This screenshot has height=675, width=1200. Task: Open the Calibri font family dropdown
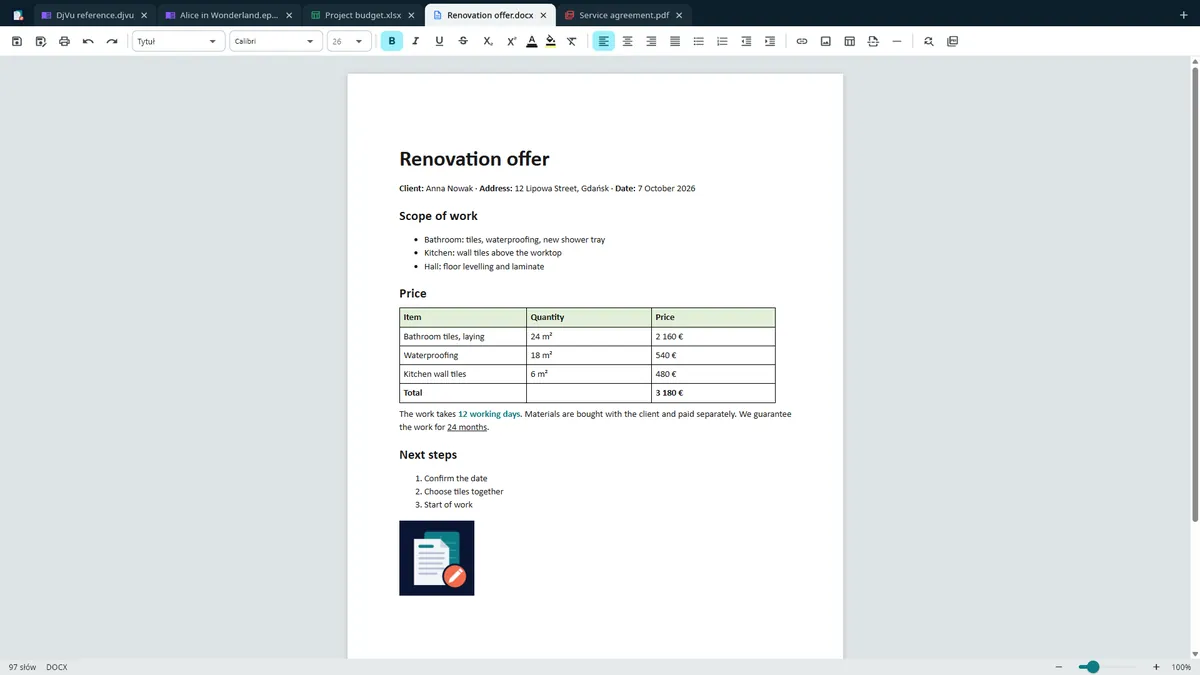276,41
